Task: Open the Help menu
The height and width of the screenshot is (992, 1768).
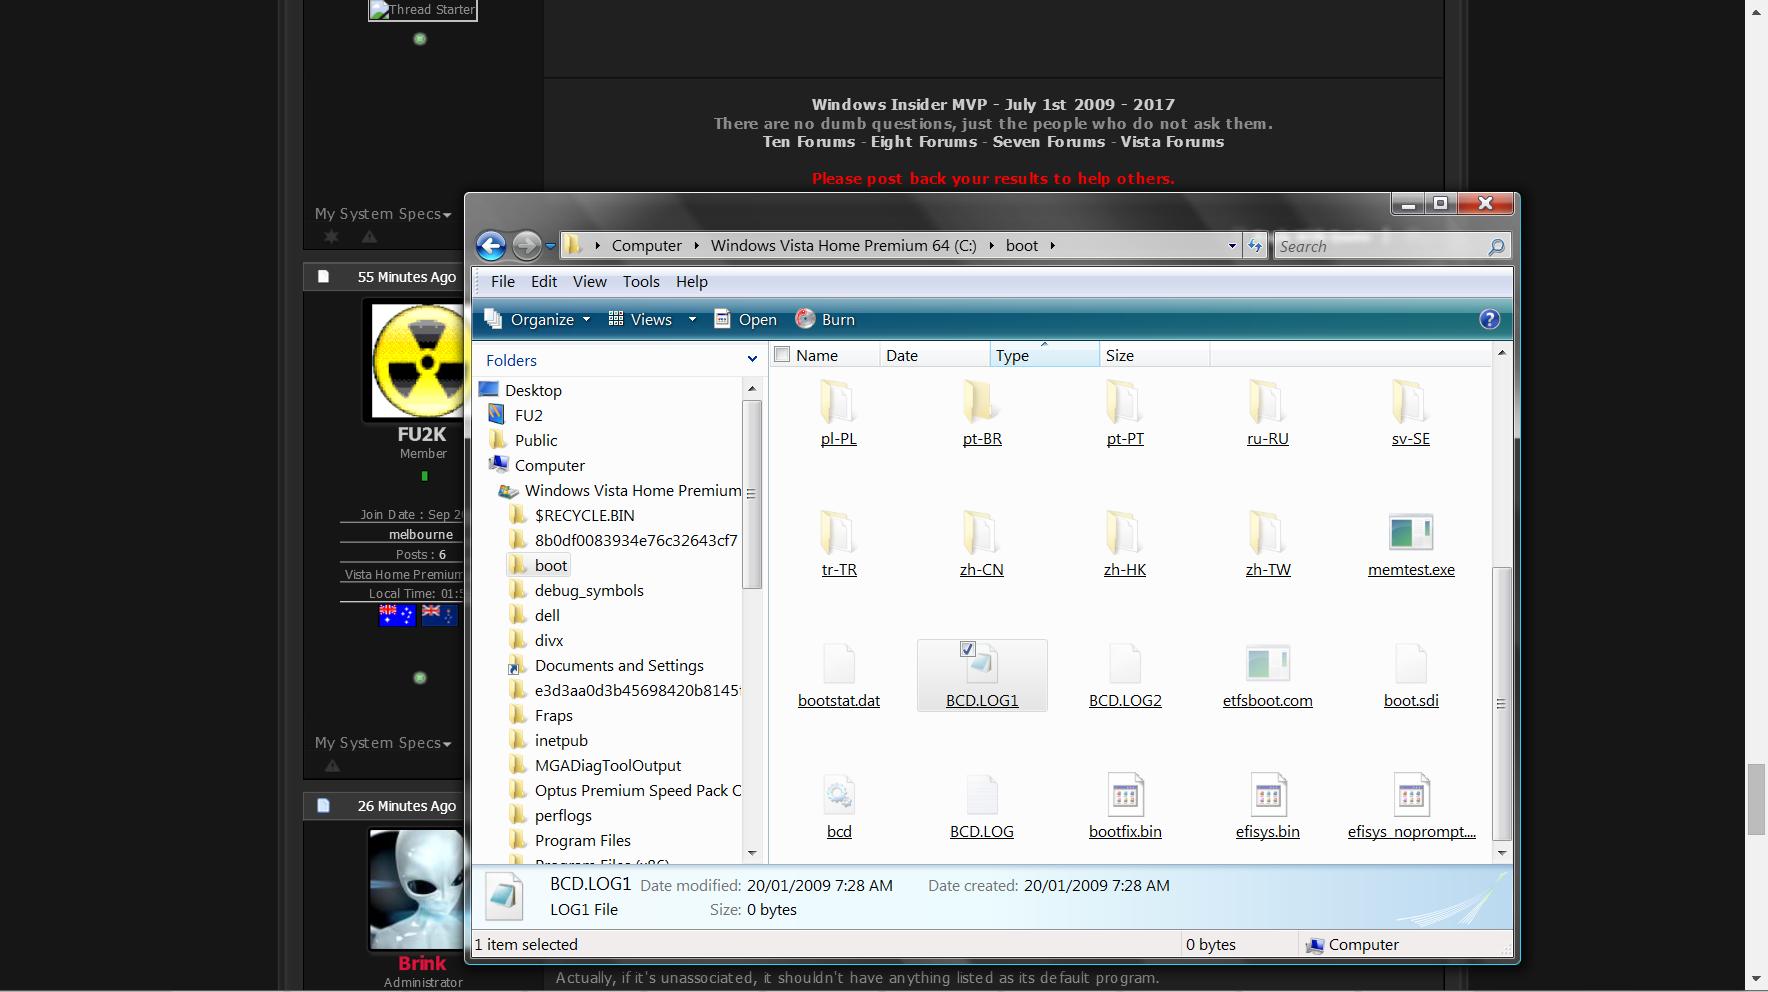Action: pyautogui.click(x=691, y=282)
